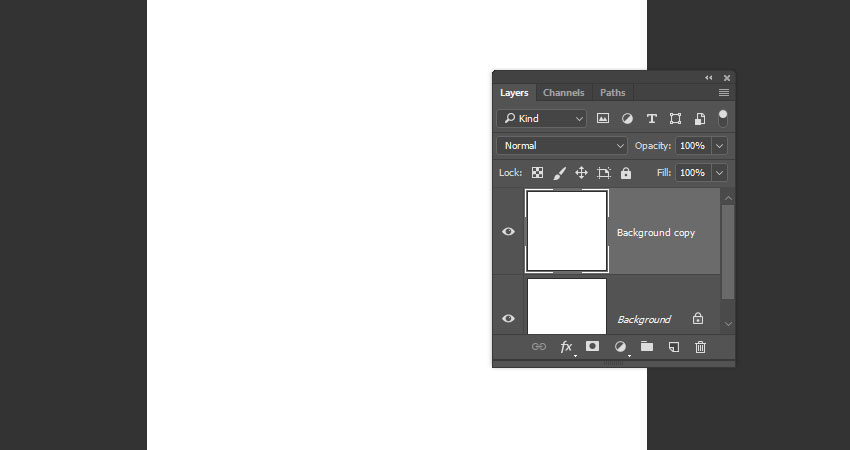
Task: Click the Background layer lock icon
Action: pos(698,318)
